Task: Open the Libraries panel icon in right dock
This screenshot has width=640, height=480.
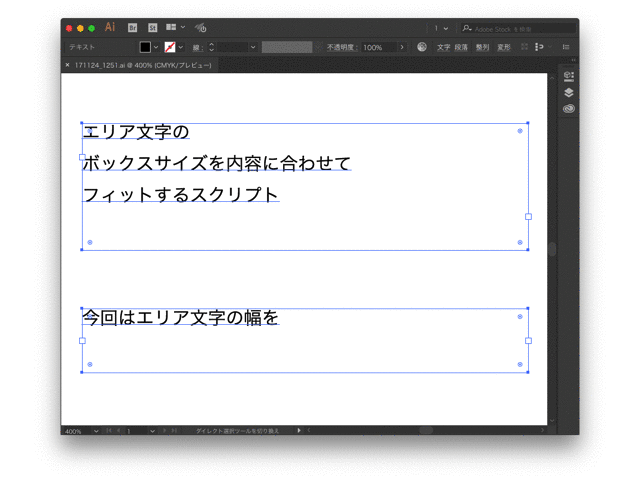Action: (x=569, y=76)
